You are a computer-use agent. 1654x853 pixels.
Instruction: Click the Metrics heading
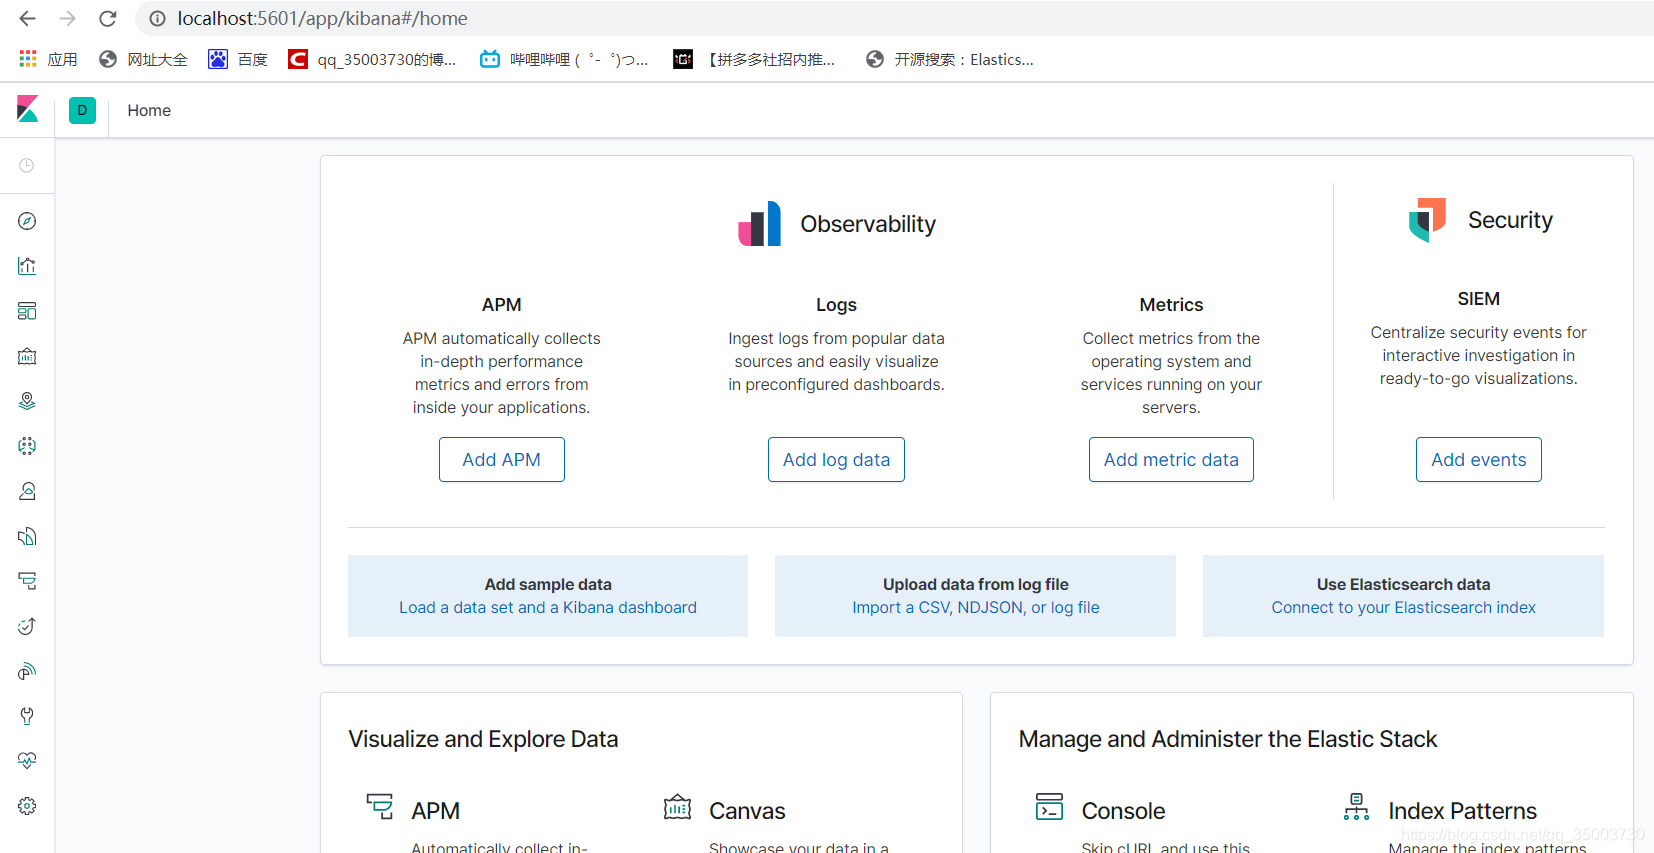click(x=1171, y=305)
